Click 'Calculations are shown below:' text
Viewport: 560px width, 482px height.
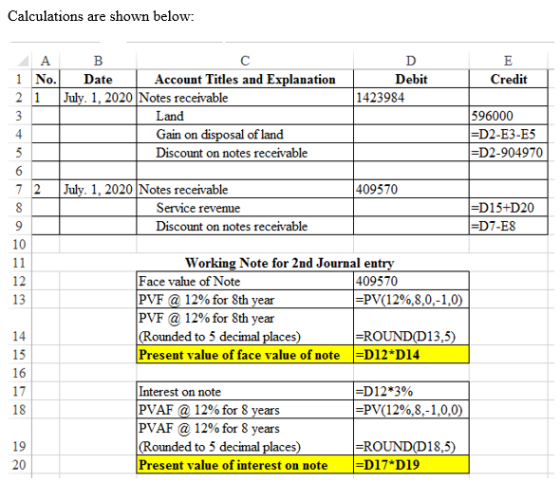coord(101,16)
